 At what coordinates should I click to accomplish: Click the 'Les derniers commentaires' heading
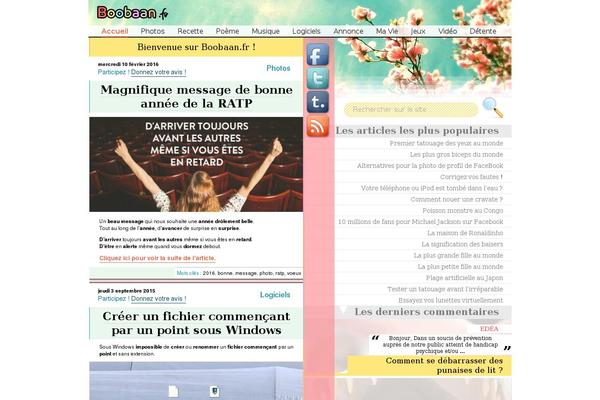426,312
